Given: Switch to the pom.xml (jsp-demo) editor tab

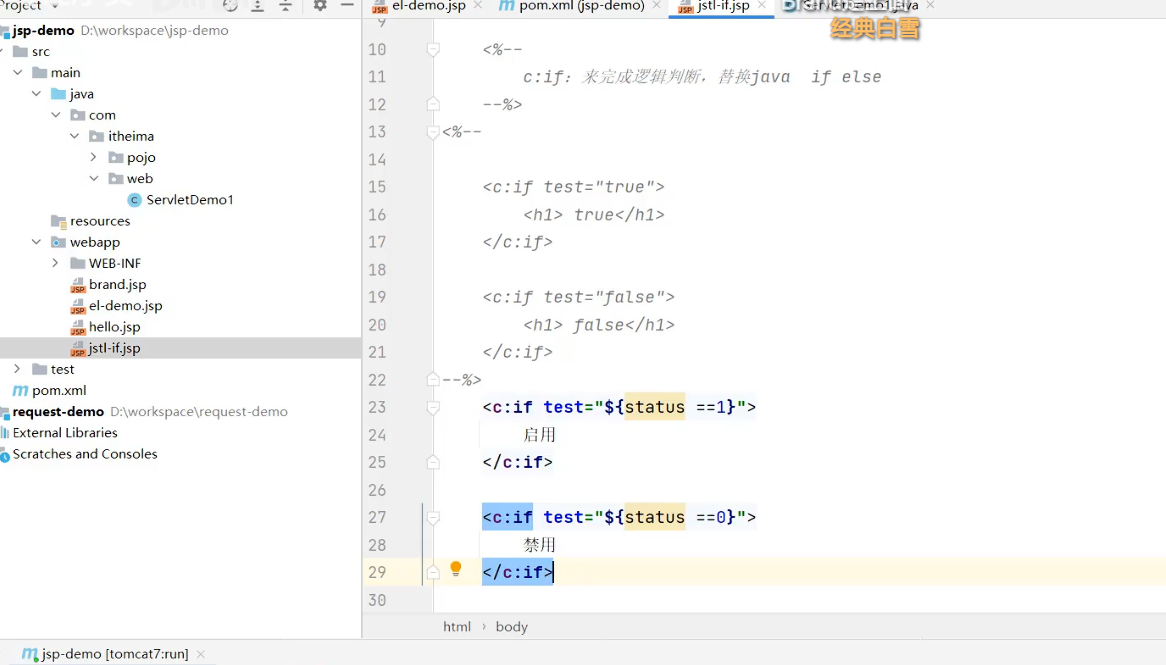Looking at the screenshot, I should coord(582,6).
